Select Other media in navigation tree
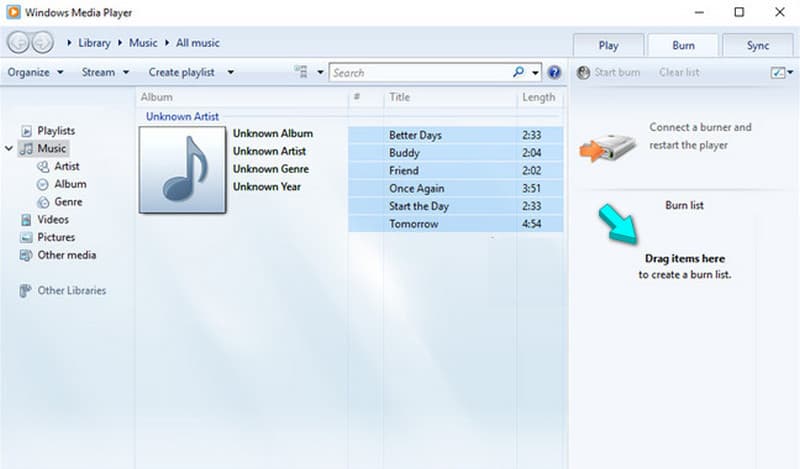The height and width of the screenshot is (469, 800). tap(67, 255)
